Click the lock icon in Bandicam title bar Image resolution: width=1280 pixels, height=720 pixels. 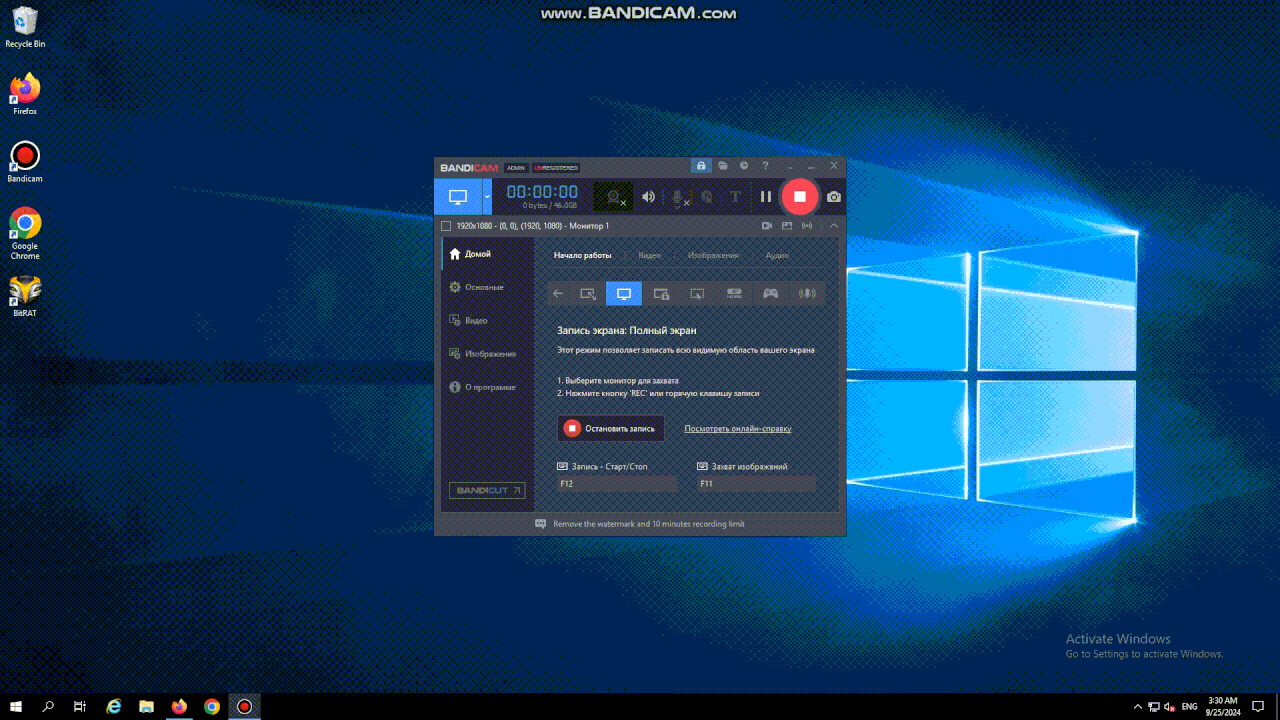coord(701,166)
